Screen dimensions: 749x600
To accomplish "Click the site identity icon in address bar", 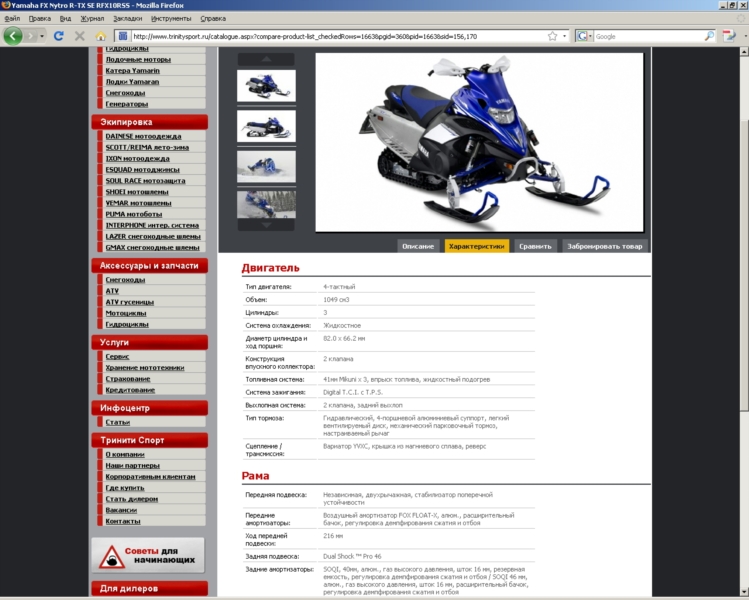I will coord(123,36).
